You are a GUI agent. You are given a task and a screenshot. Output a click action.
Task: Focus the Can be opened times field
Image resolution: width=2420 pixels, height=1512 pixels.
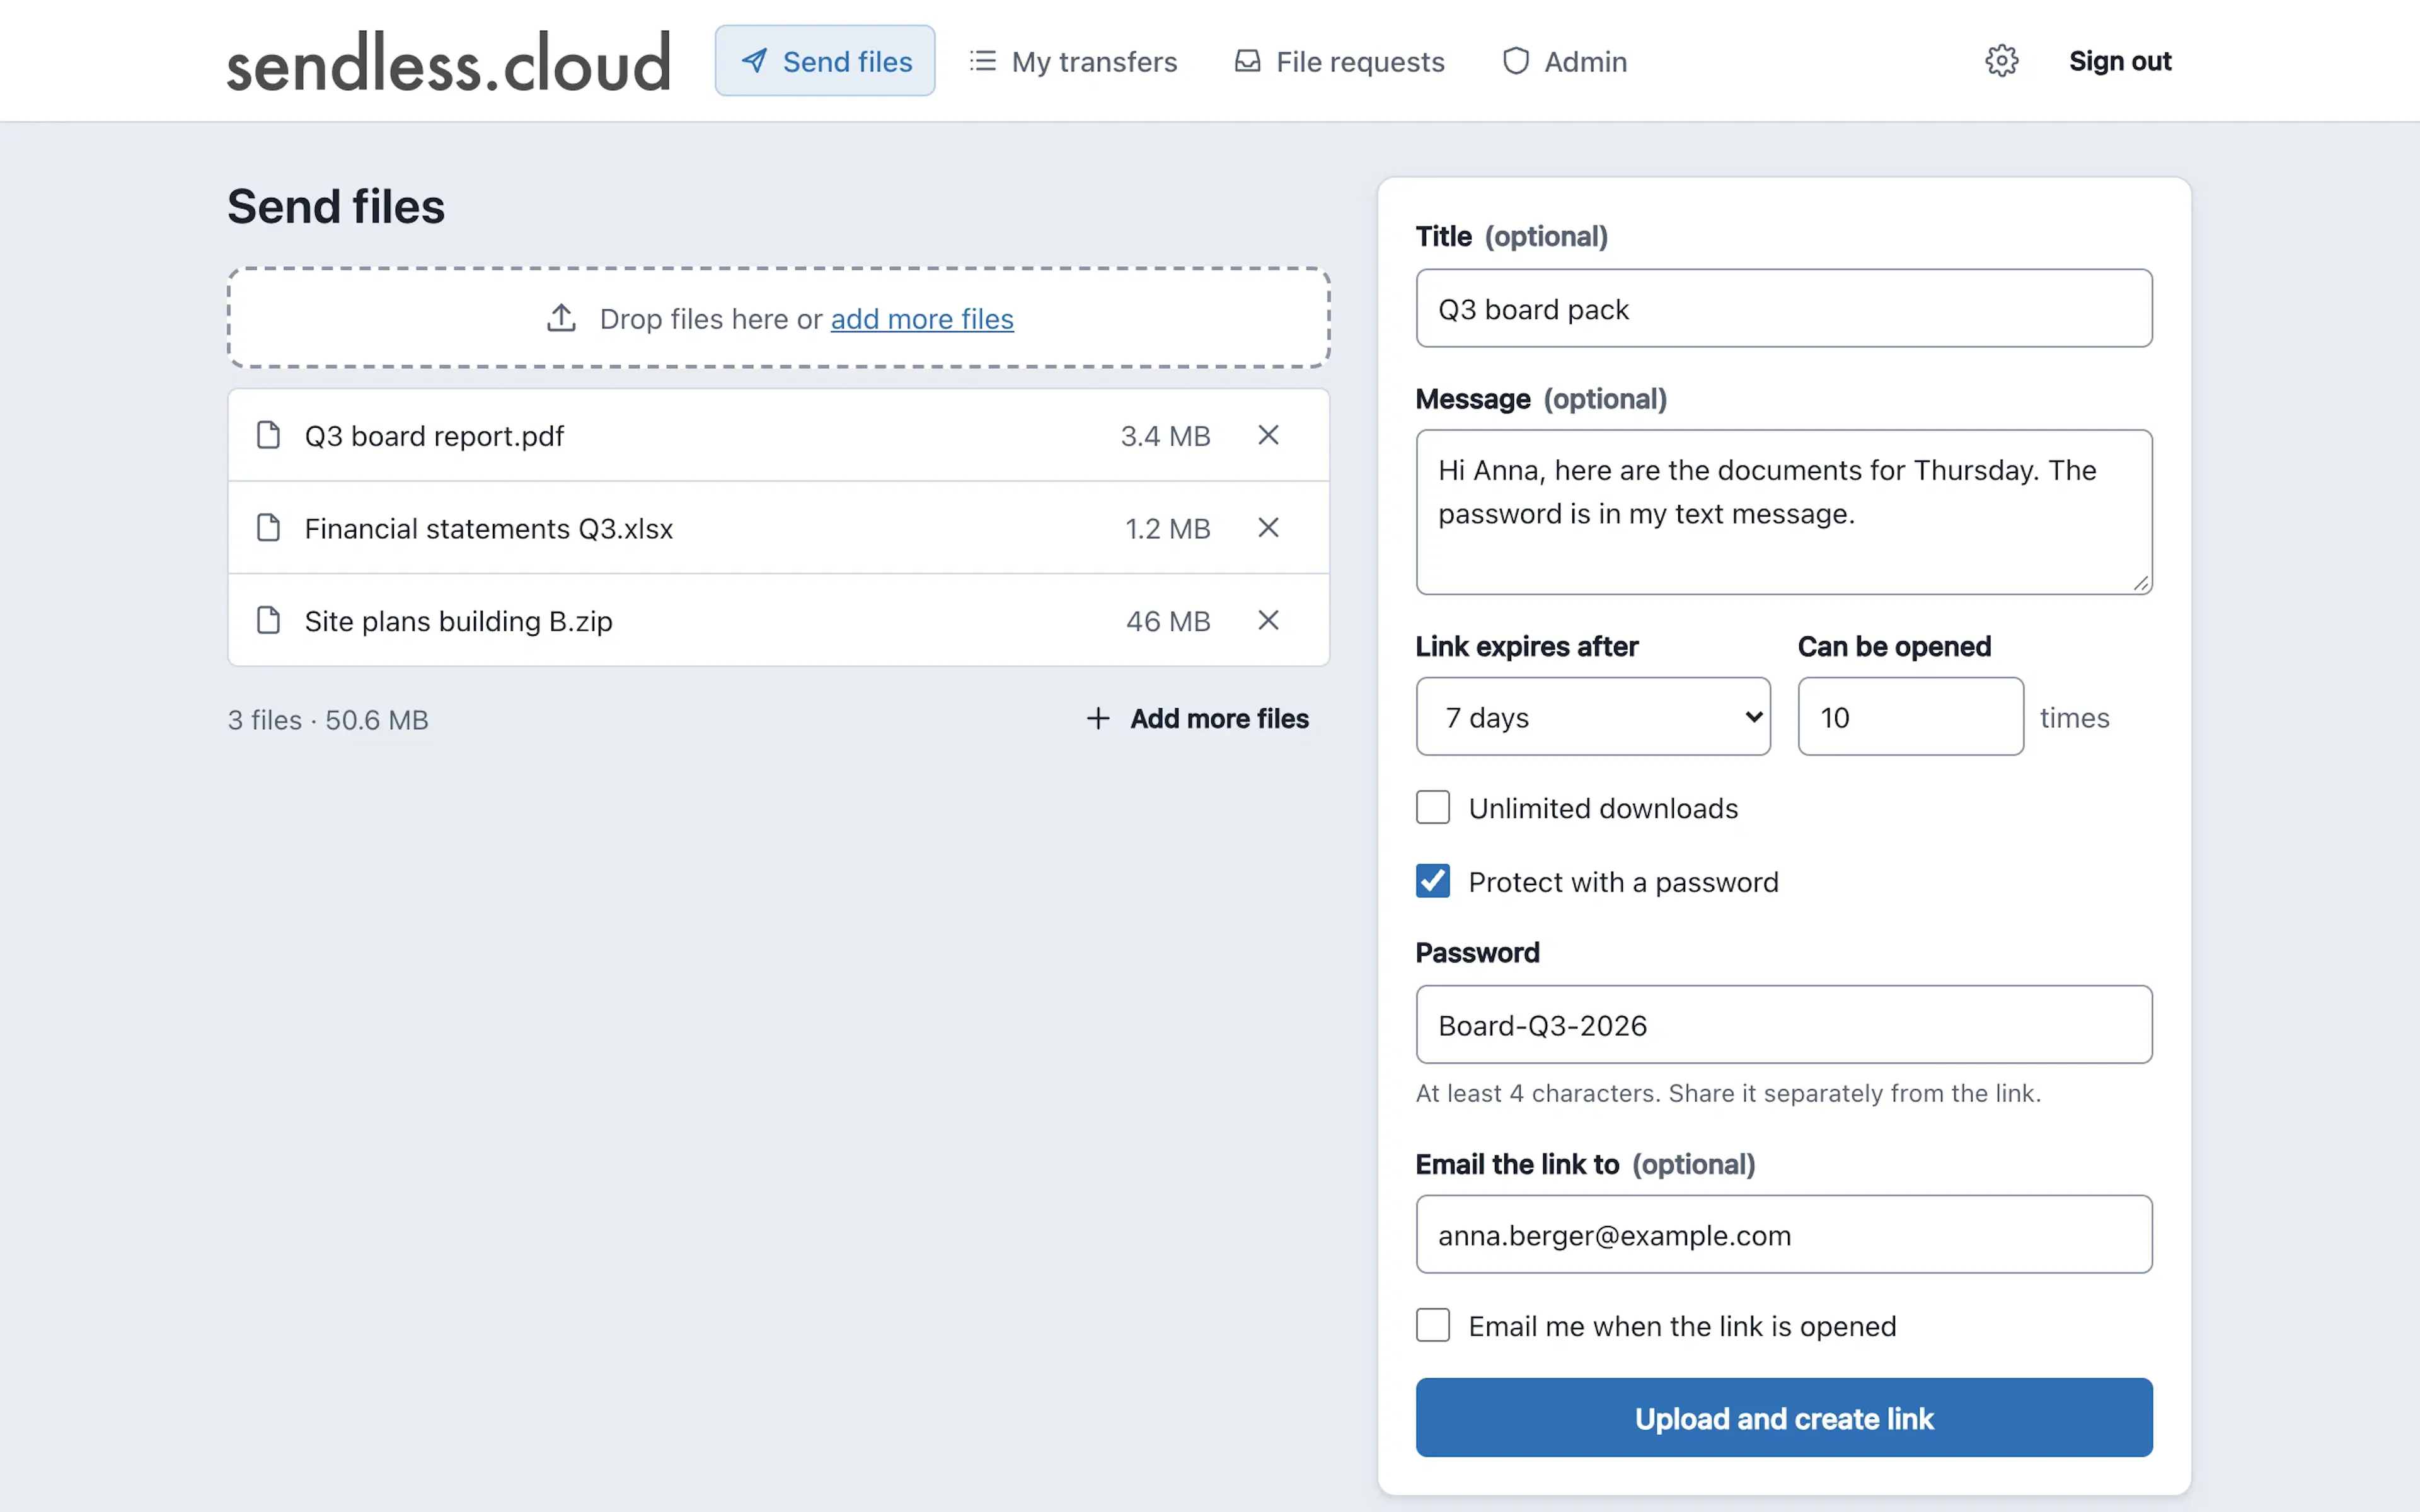(x=1910, y=716)
